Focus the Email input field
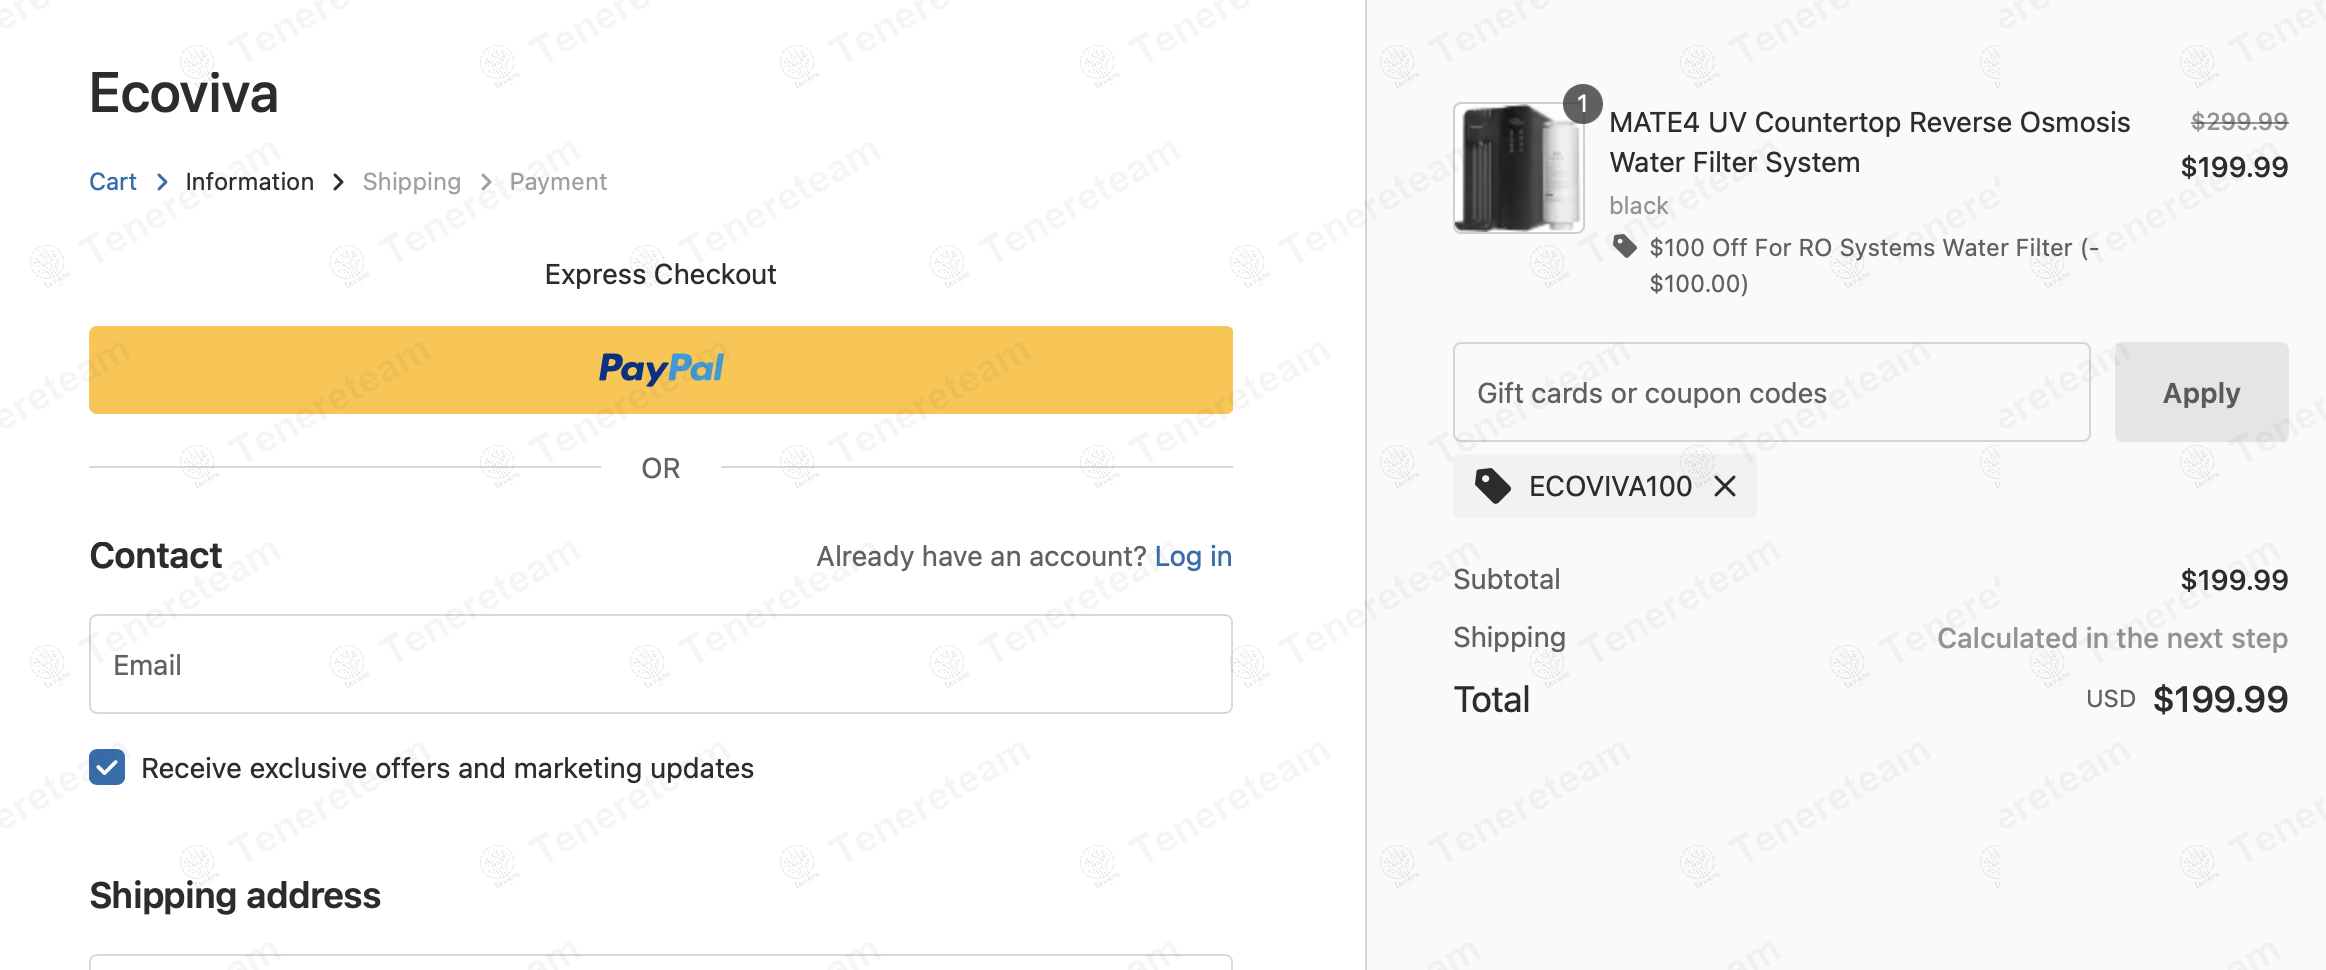2326x970 pixels. pos(660,664)
